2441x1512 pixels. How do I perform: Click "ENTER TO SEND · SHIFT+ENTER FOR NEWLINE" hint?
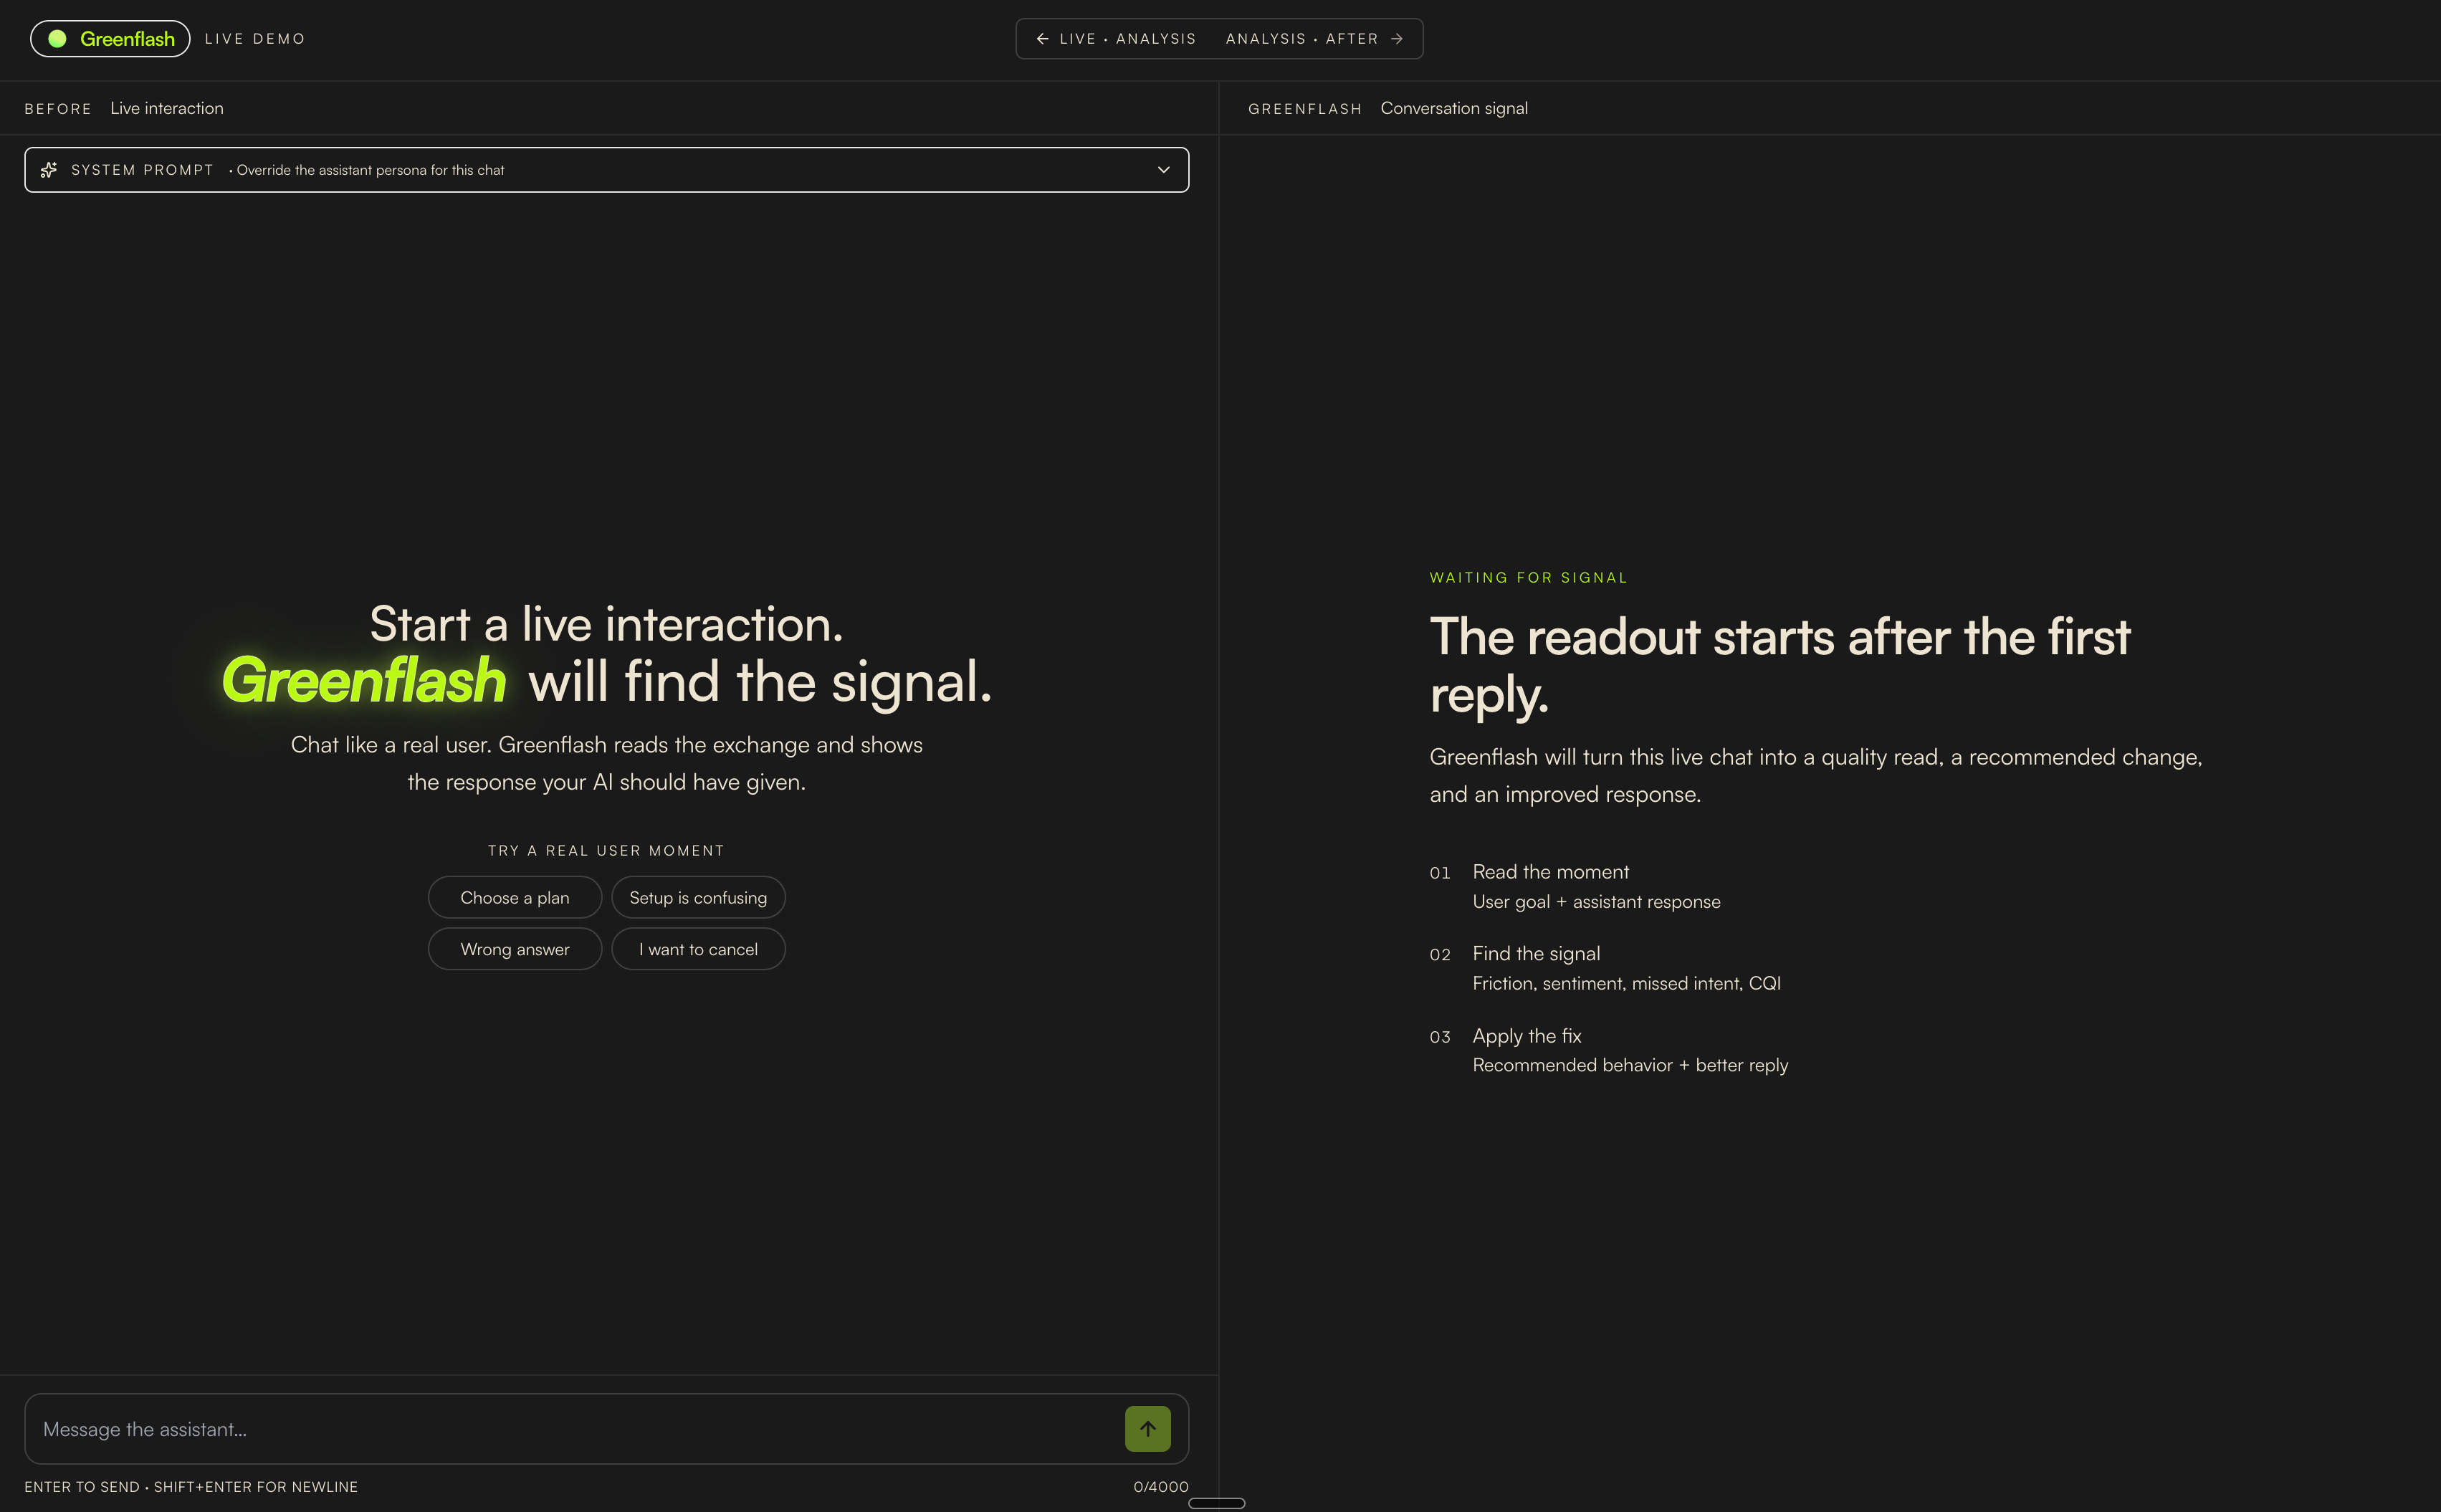191,1487
